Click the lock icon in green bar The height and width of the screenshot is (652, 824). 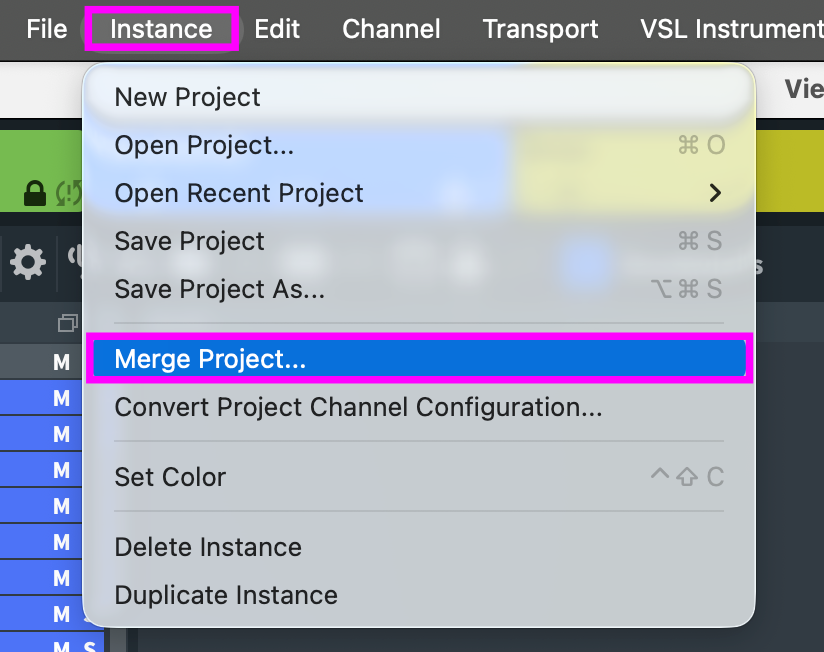pyautogui.click(x=35, y=193)
